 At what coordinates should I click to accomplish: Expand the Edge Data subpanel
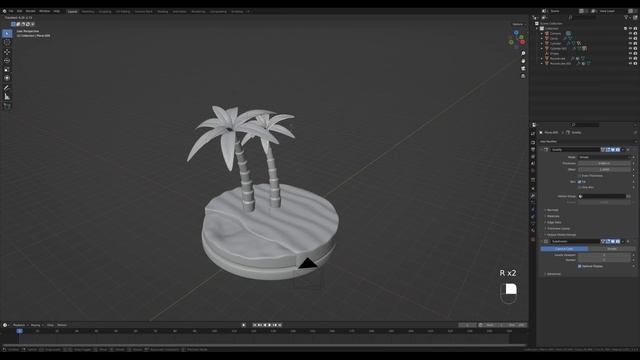pyautogui.click(x=553, y=222)
